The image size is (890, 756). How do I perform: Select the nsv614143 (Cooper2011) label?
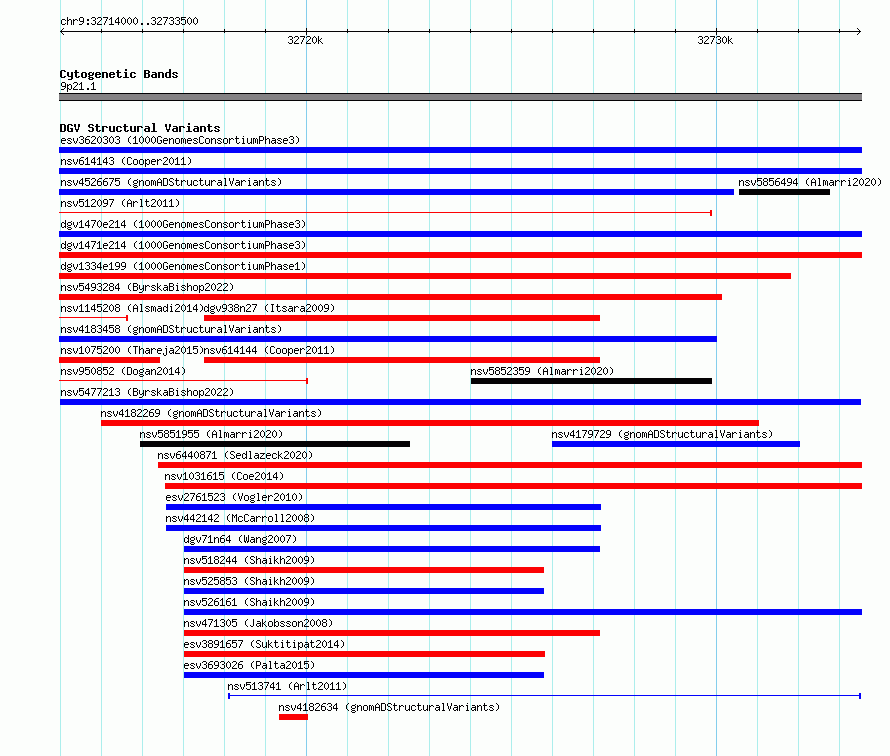click(x=126, y=161)
